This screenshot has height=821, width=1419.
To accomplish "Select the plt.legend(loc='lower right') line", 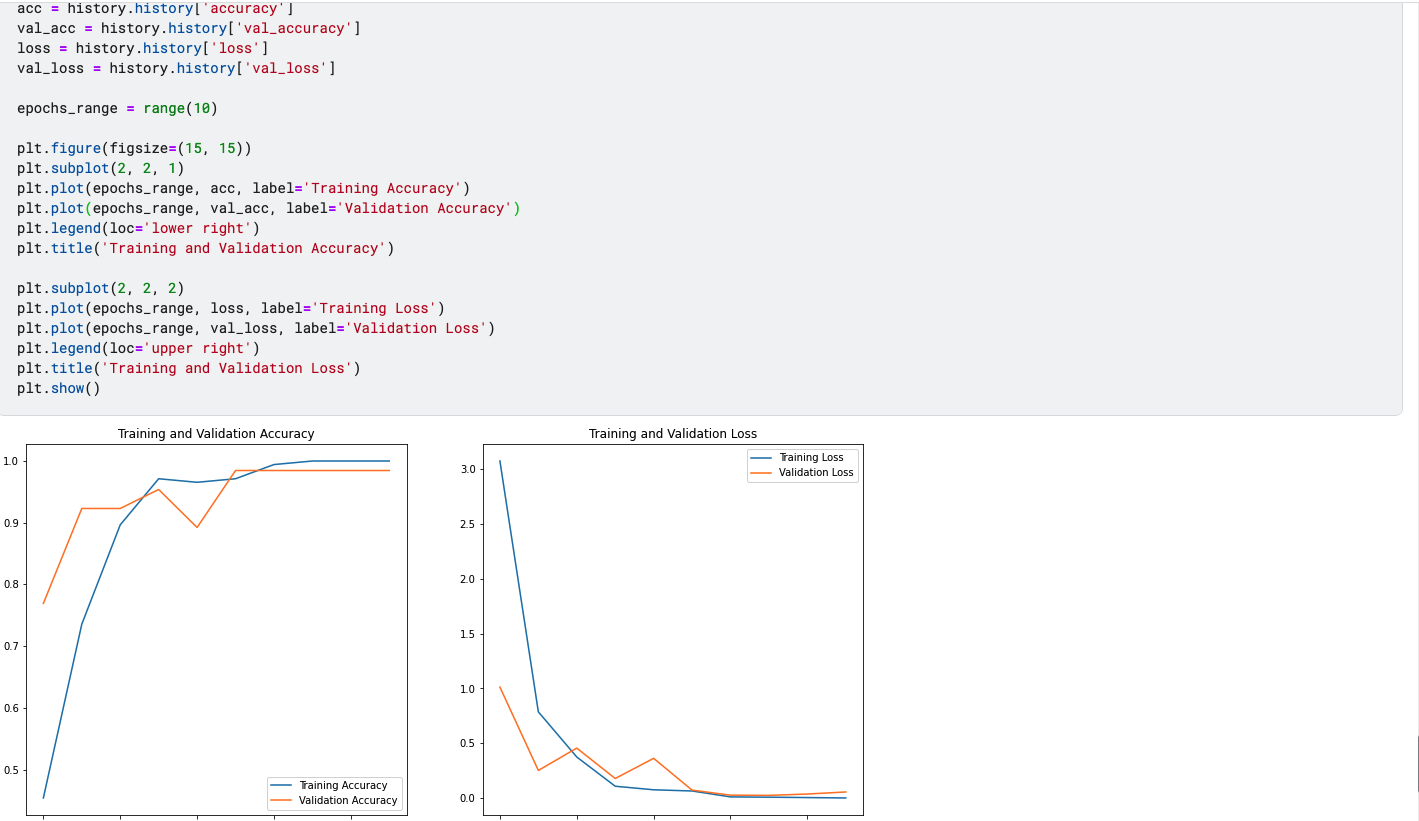I will [x=138, y=228].
